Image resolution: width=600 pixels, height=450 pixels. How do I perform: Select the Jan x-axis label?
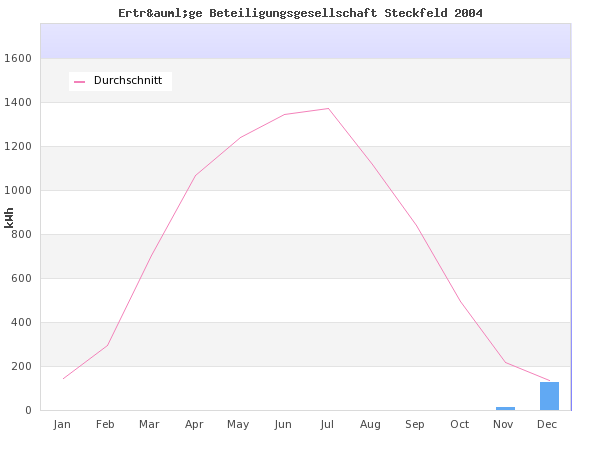62,424
